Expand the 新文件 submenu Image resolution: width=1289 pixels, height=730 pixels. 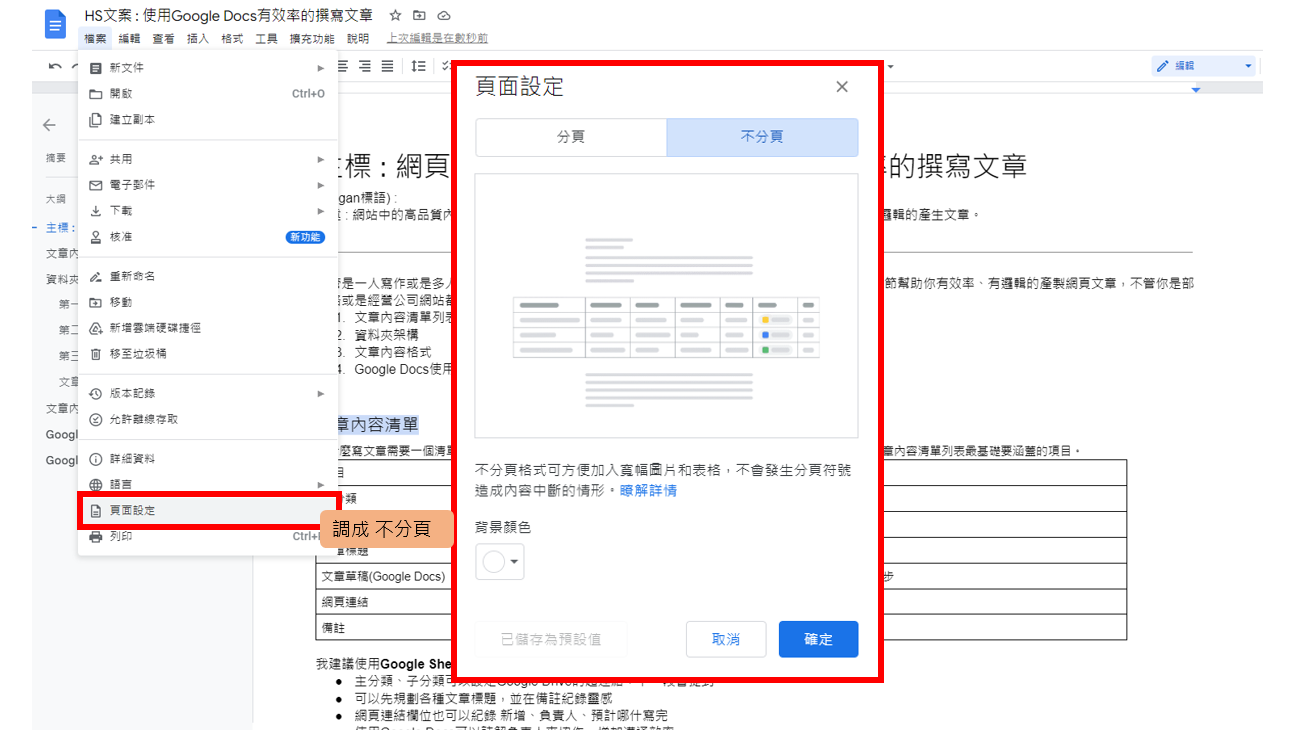click(x=208, y=68)
